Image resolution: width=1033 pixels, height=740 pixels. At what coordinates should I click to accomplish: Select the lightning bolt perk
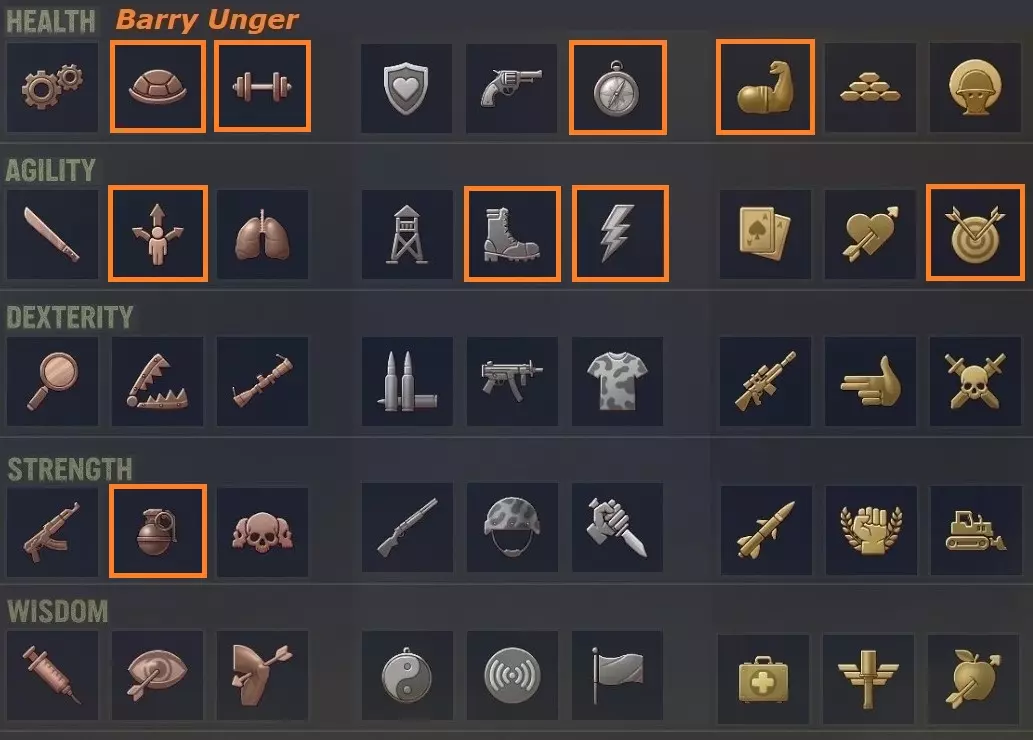620,234
